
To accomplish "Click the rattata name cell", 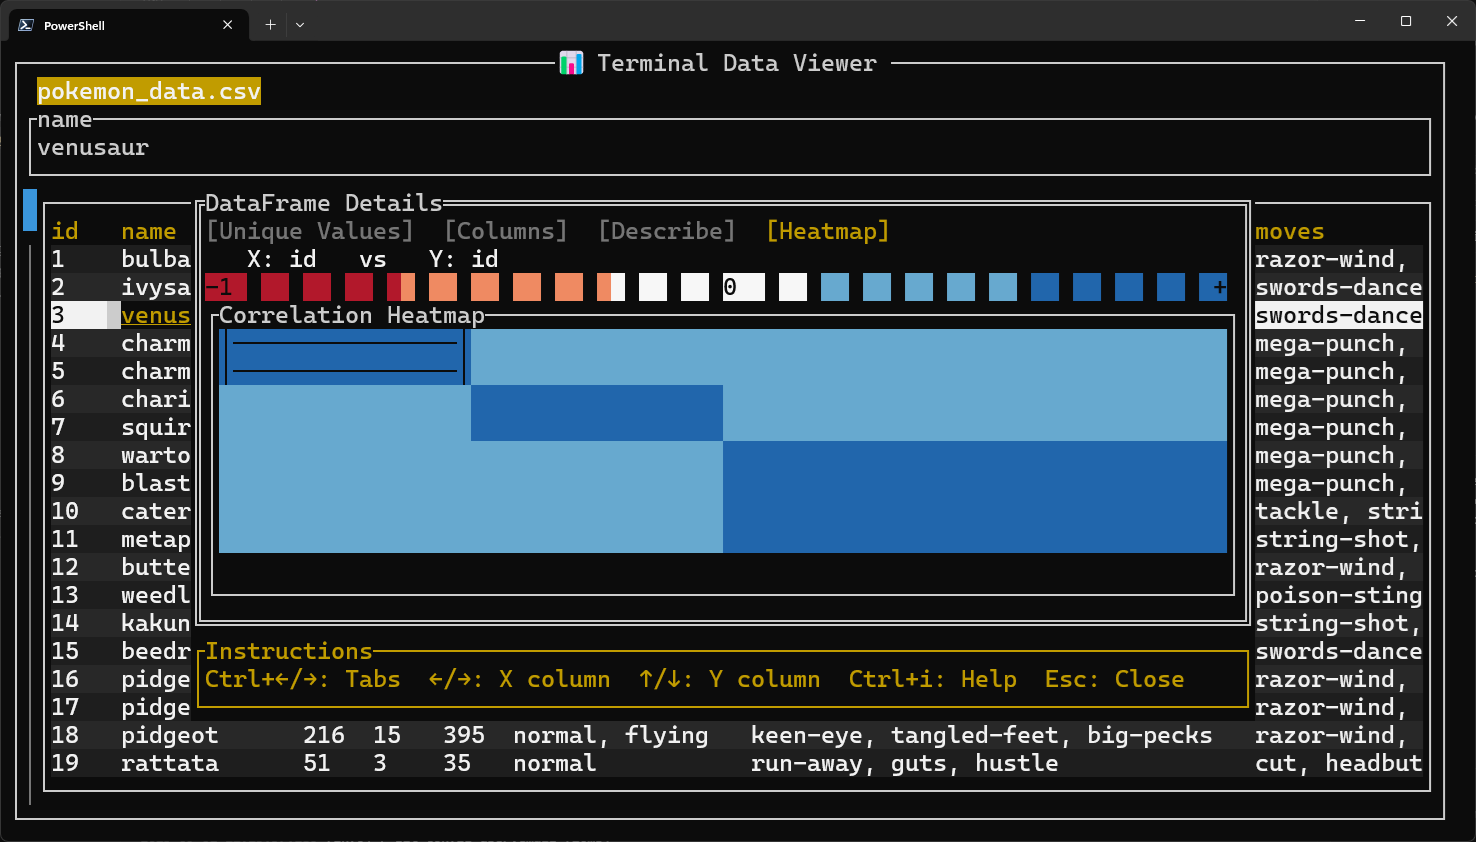I will tap(170, 763).
